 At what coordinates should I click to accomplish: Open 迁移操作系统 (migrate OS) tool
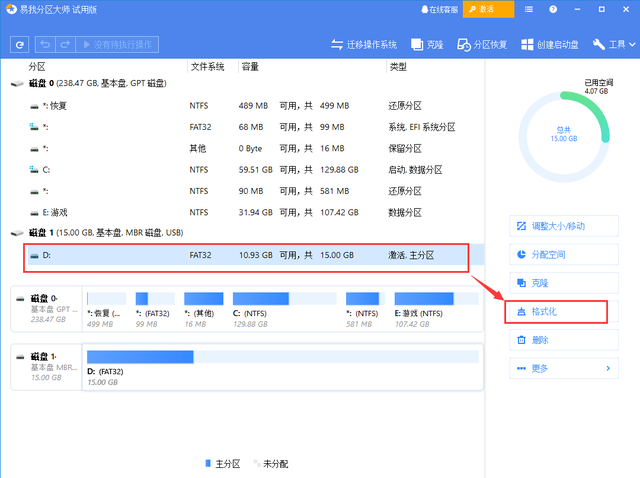[x=364, y=45]
